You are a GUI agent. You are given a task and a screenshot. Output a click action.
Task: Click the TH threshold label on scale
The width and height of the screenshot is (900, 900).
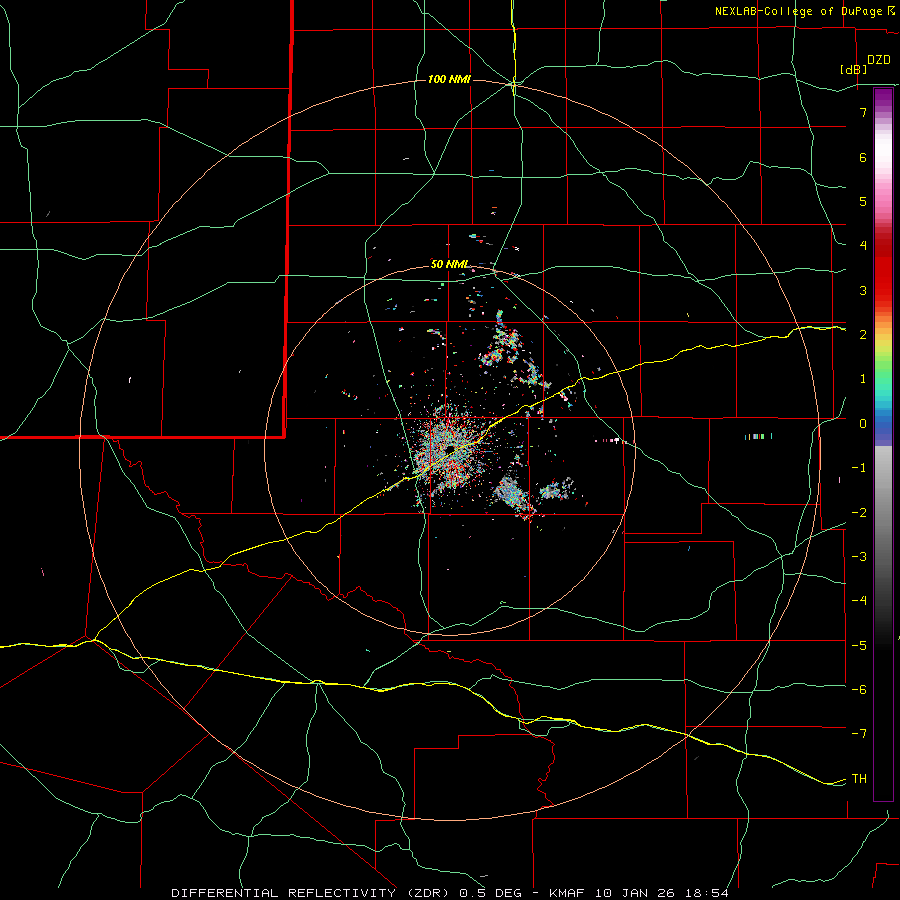(x=859, y=779)
